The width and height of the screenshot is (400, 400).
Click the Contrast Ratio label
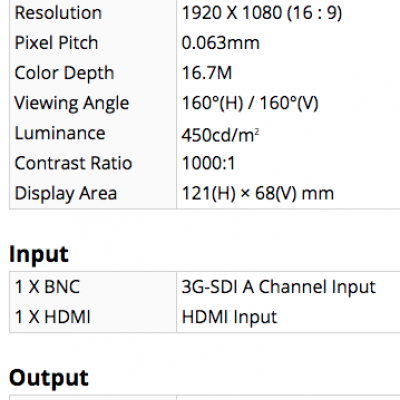click(x=73, y=163)
